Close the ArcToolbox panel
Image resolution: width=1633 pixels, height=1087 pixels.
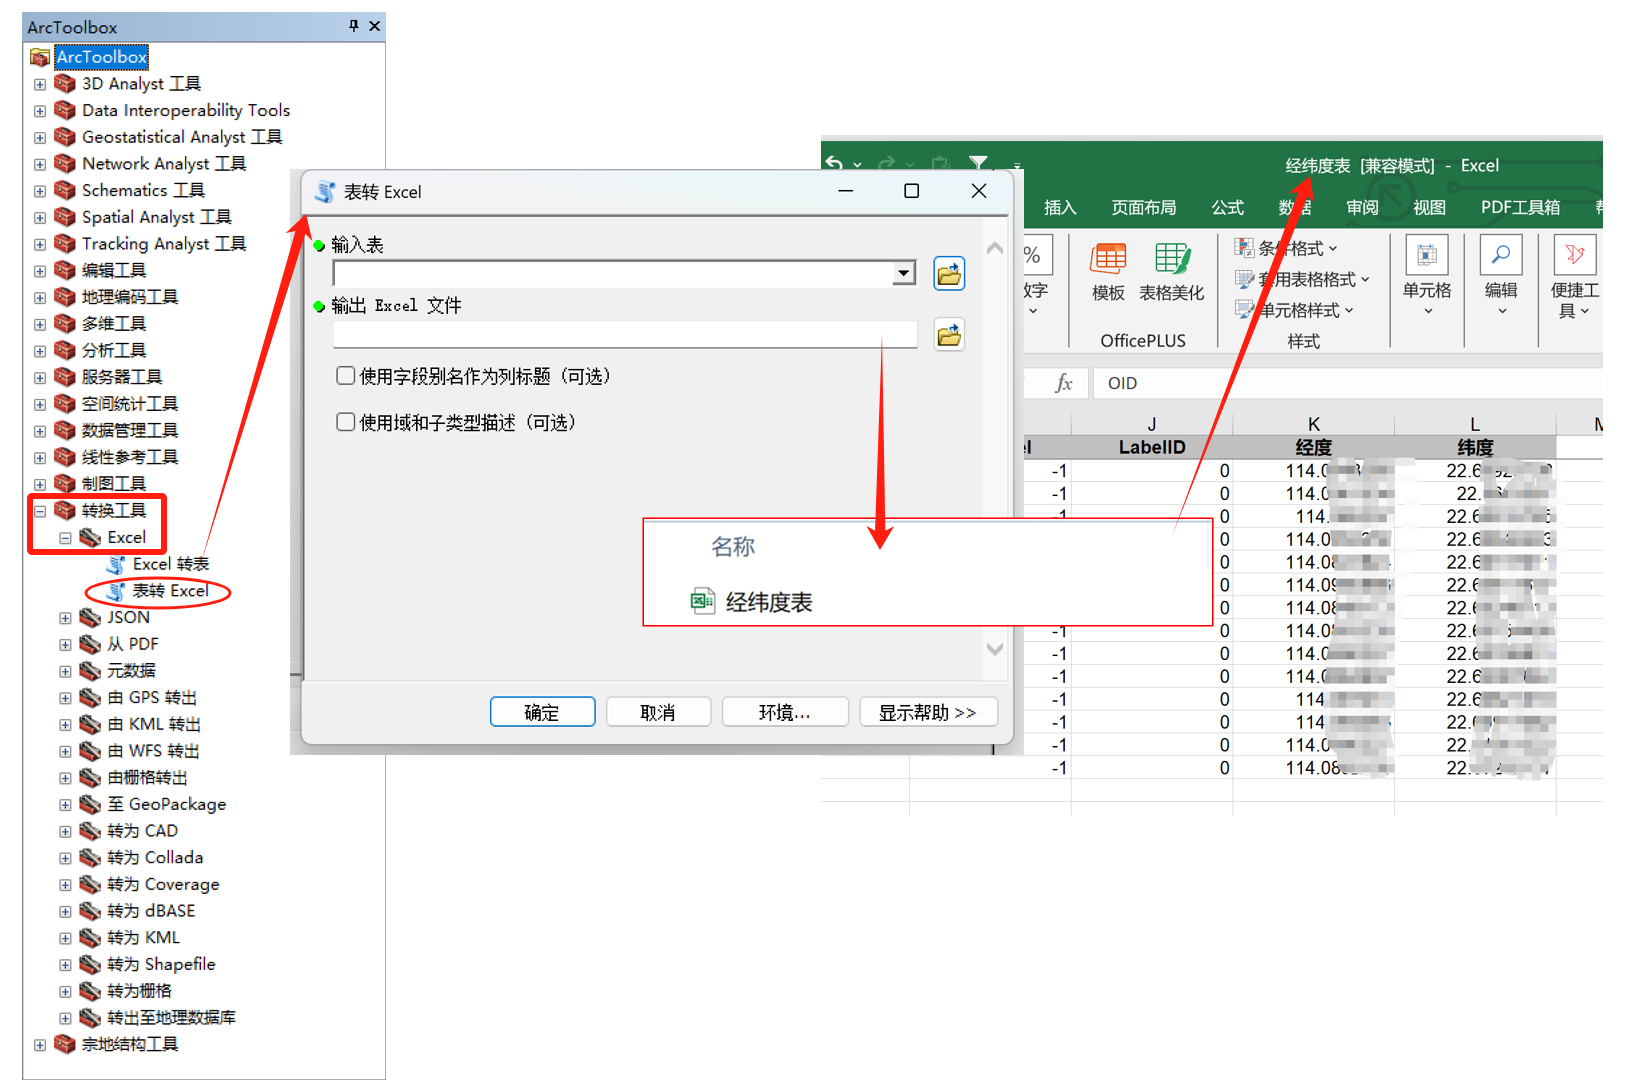point(375,26)
